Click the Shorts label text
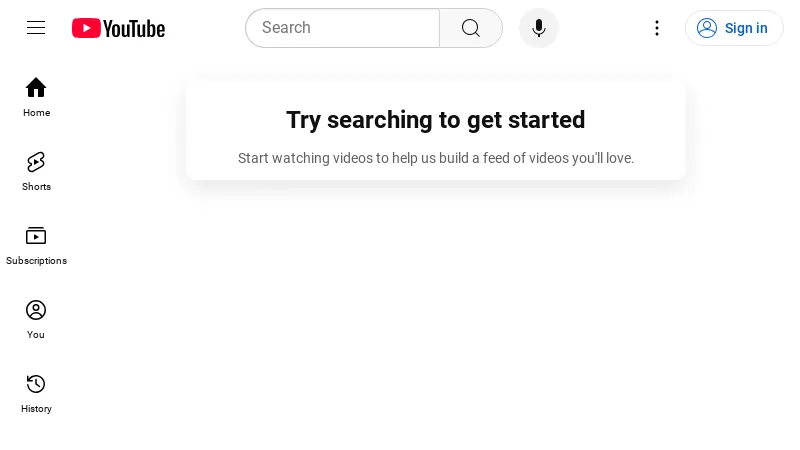The width and height of the screenshot is (800, 450). pos(36,187)
